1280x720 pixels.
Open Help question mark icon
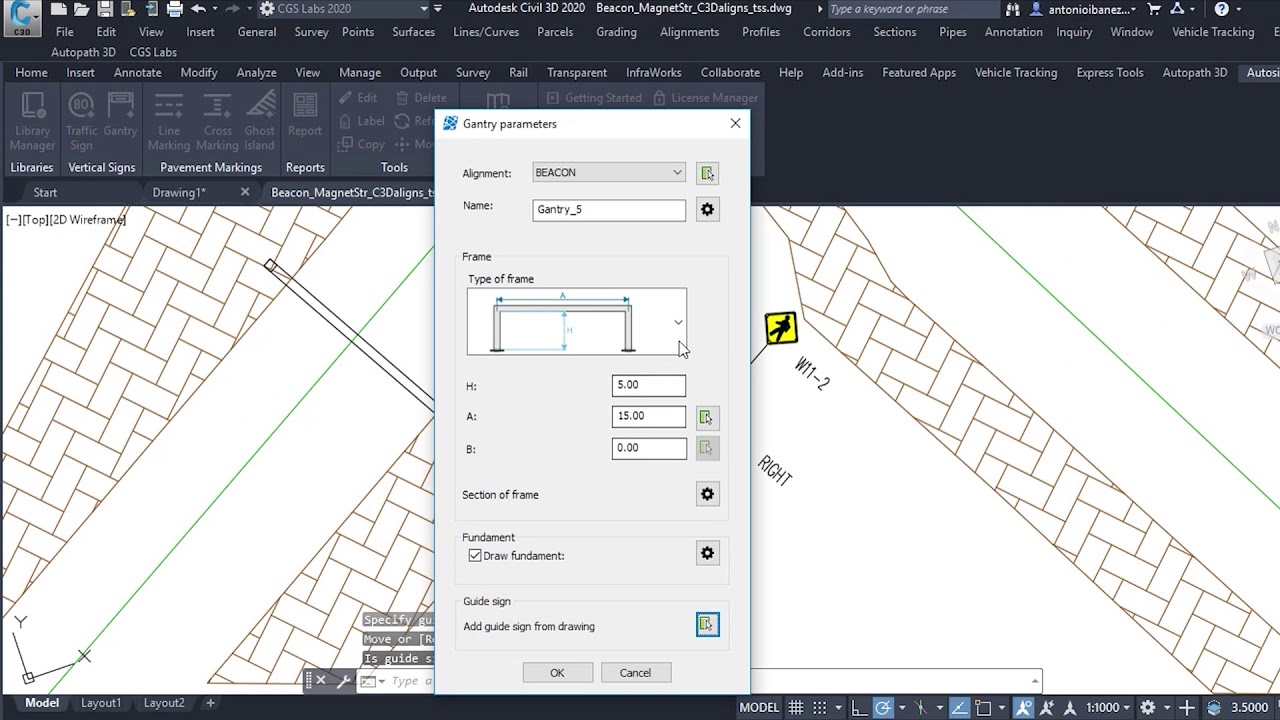pos(1222,9)
